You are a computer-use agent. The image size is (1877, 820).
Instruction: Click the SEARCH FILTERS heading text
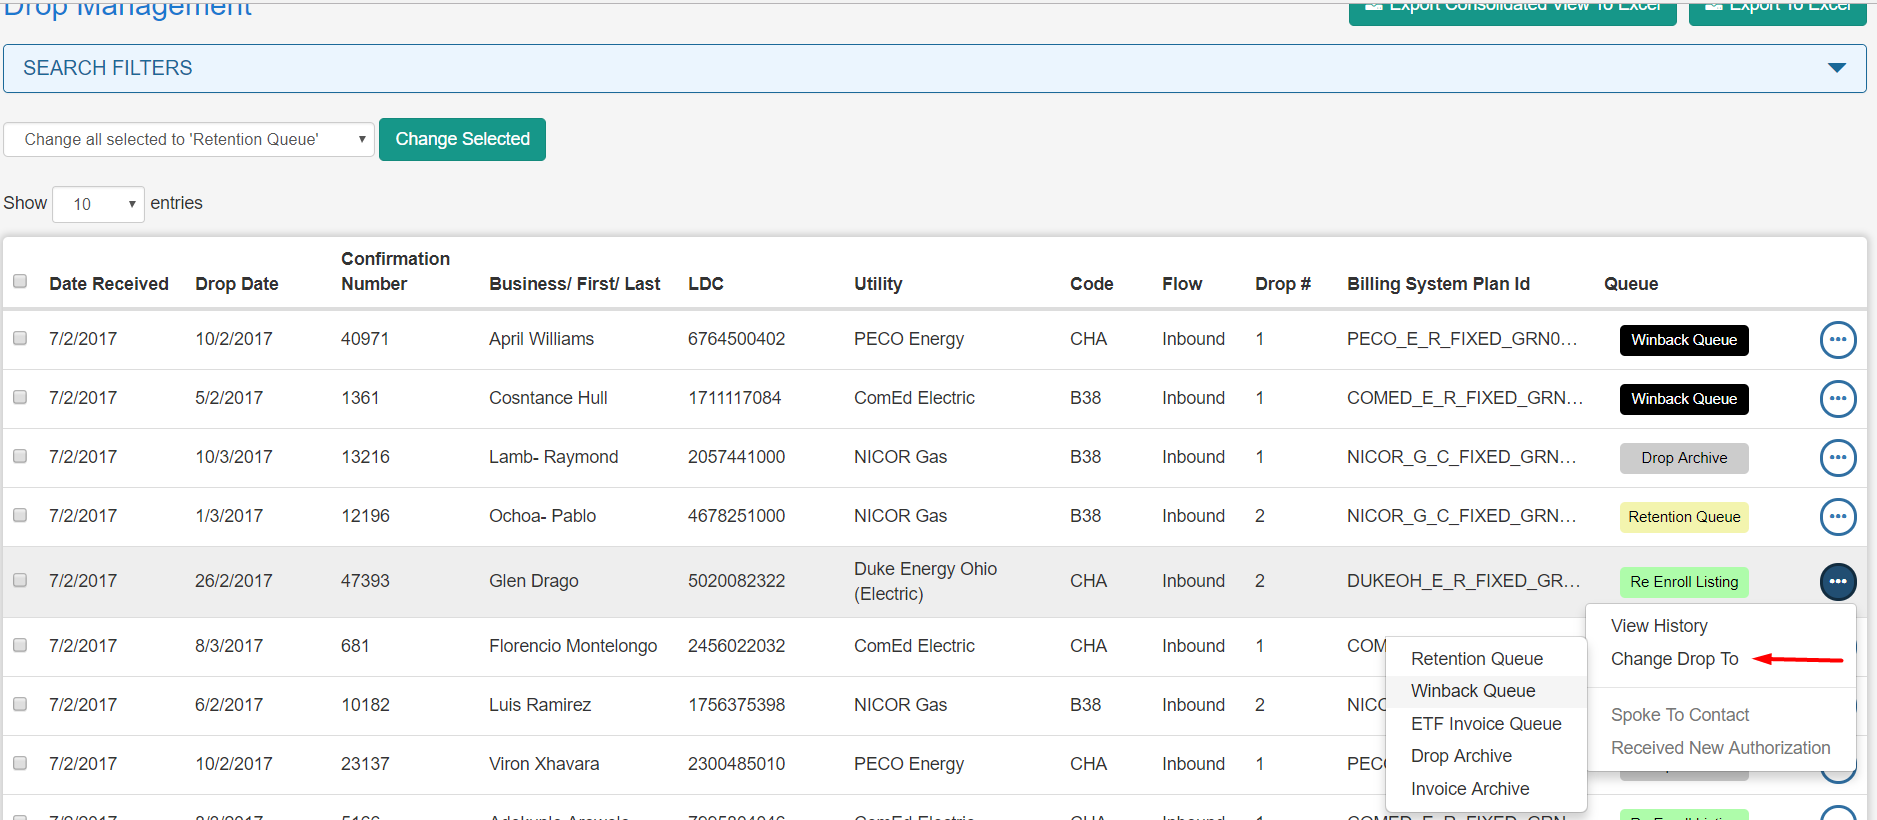(108, 68)
